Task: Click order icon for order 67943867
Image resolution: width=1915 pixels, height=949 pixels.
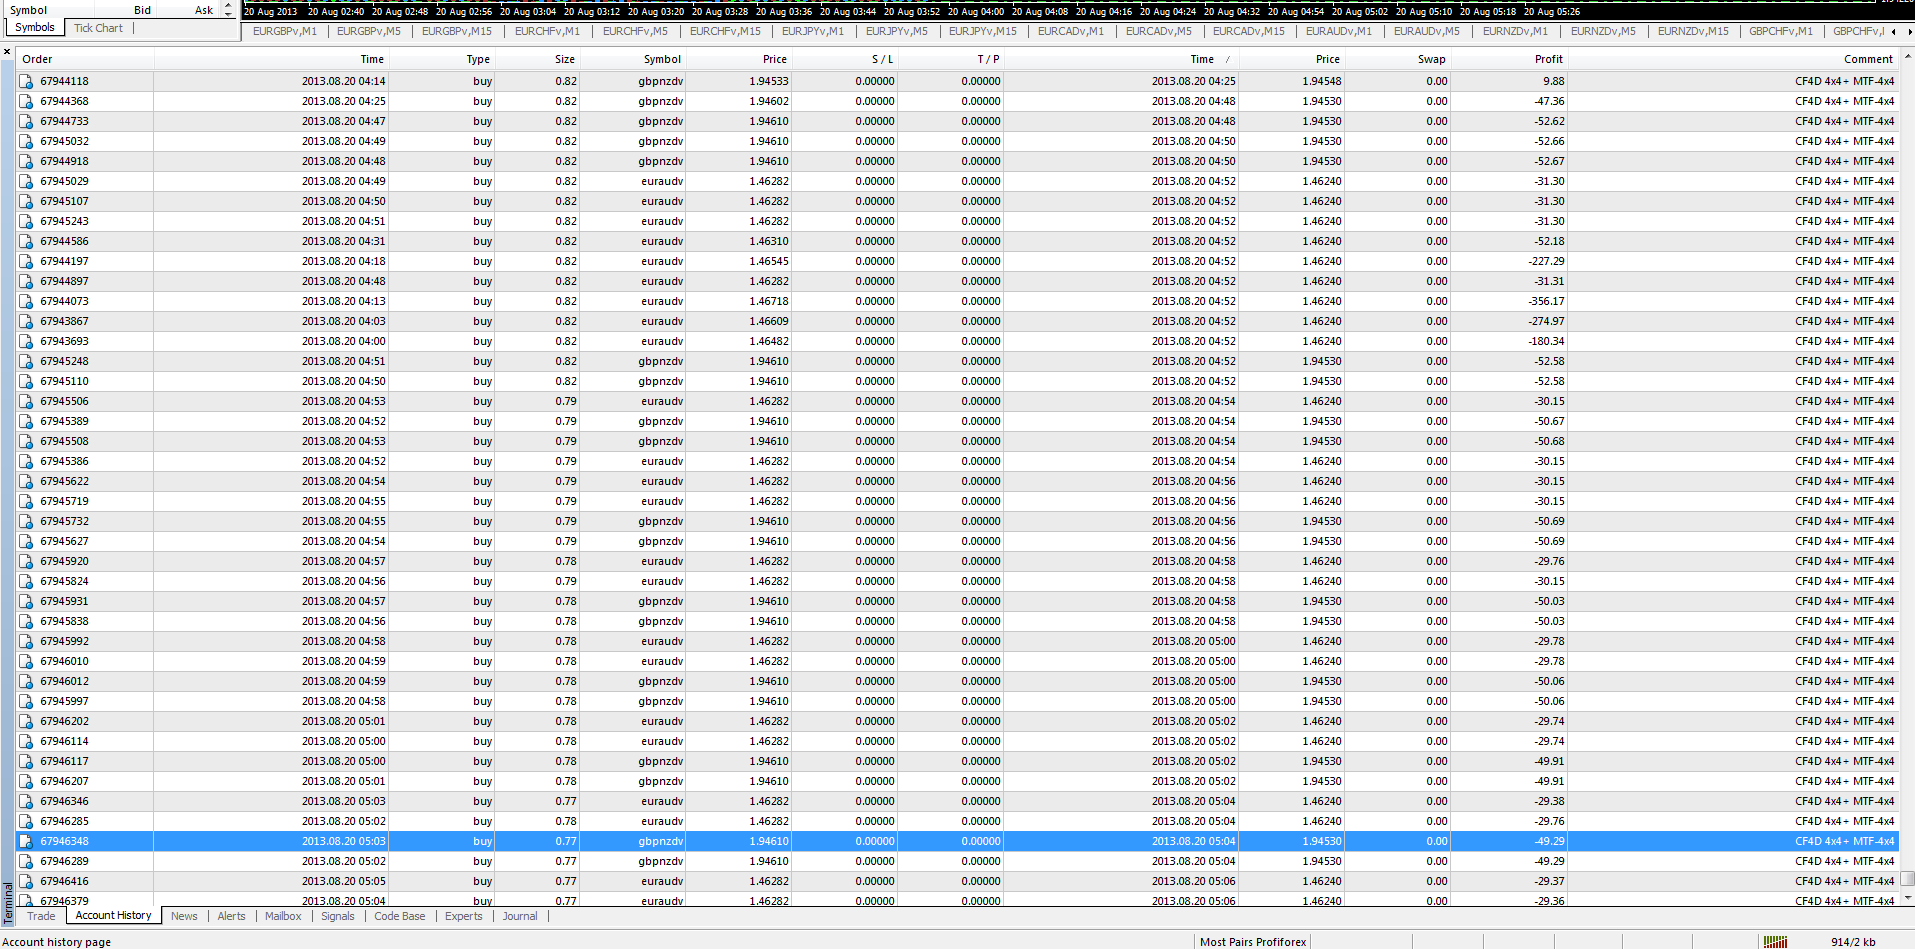Action: pos(26,321)
